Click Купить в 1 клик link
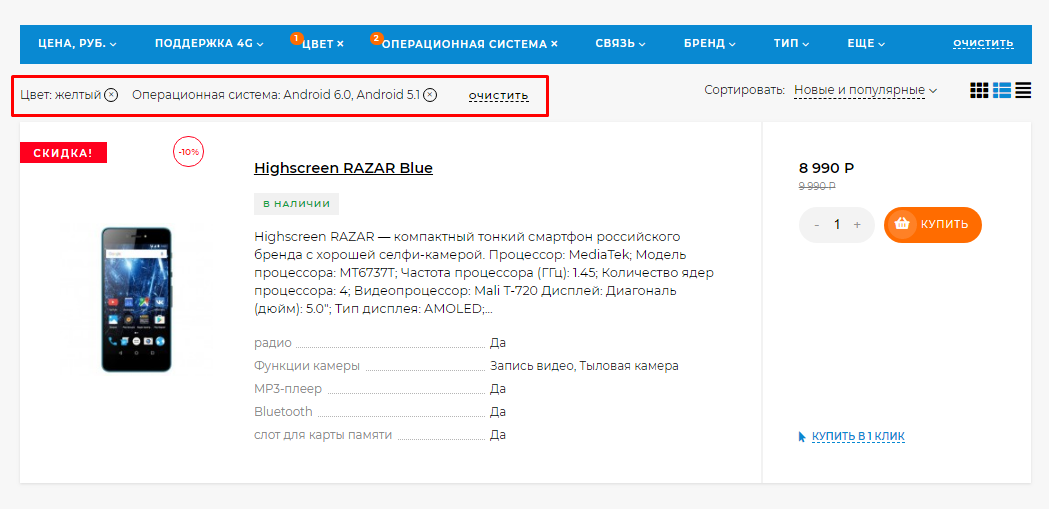This screenshot has height=509, width=1049. coord(857,437)
